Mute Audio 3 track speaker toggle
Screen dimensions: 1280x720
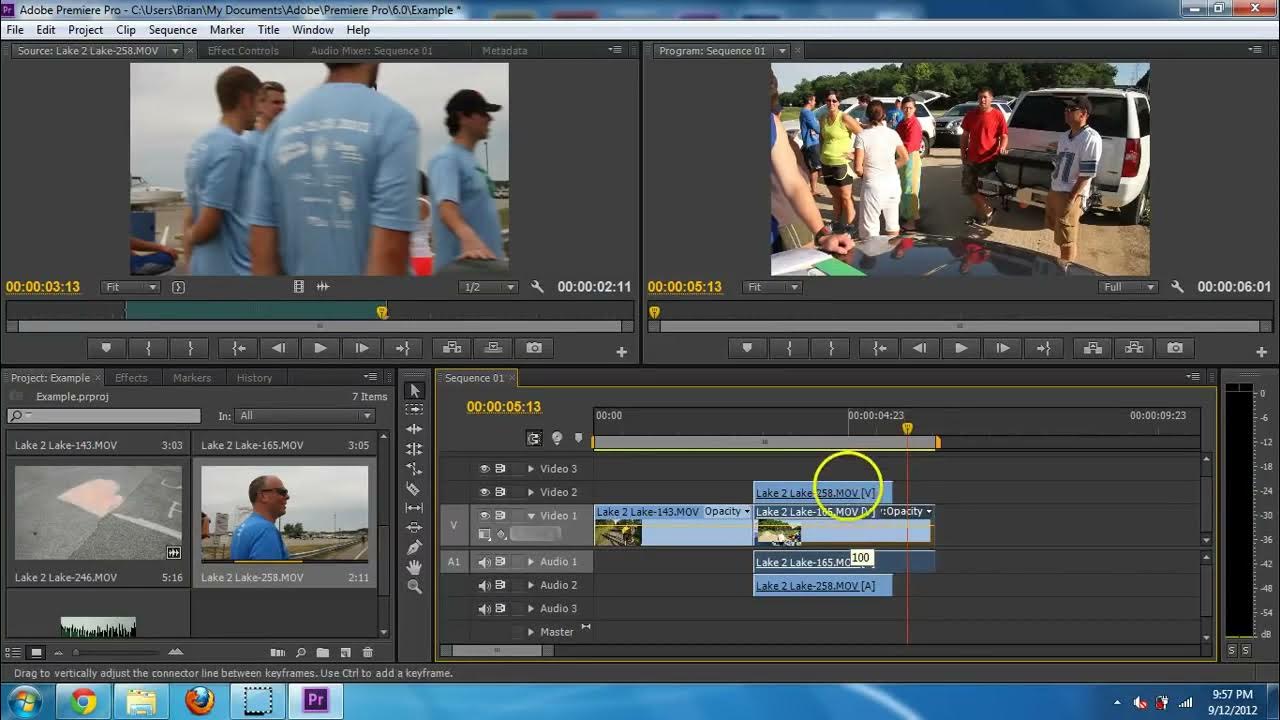pyautogui.click(x=485, y=608)
